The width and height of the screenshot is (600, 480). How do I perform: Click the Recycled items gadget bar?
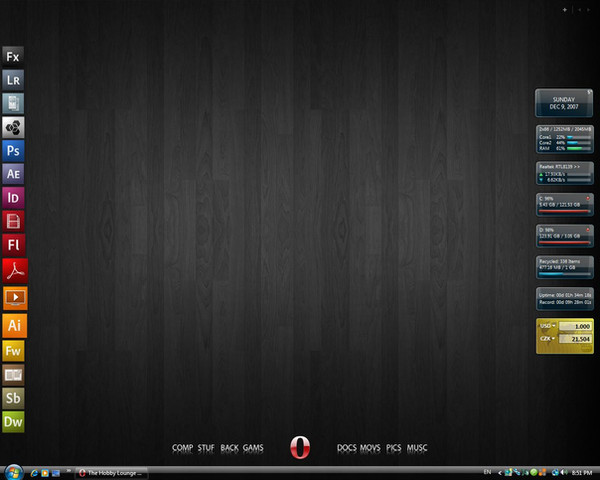(x=564, y=274)
